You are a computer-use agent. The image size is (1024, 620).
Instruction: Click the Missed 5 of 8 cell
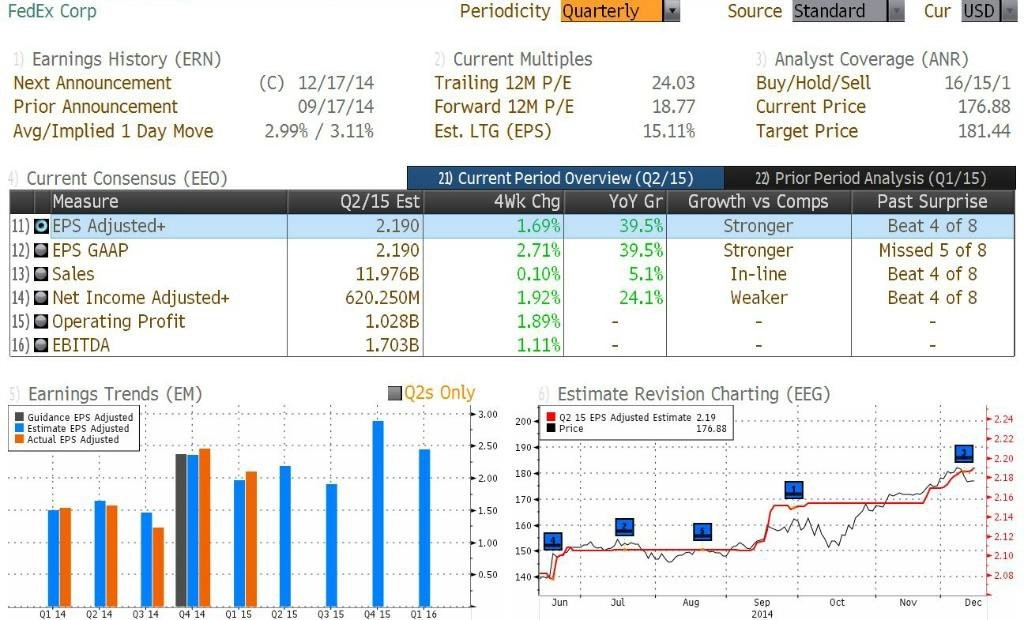coord(933,250)
